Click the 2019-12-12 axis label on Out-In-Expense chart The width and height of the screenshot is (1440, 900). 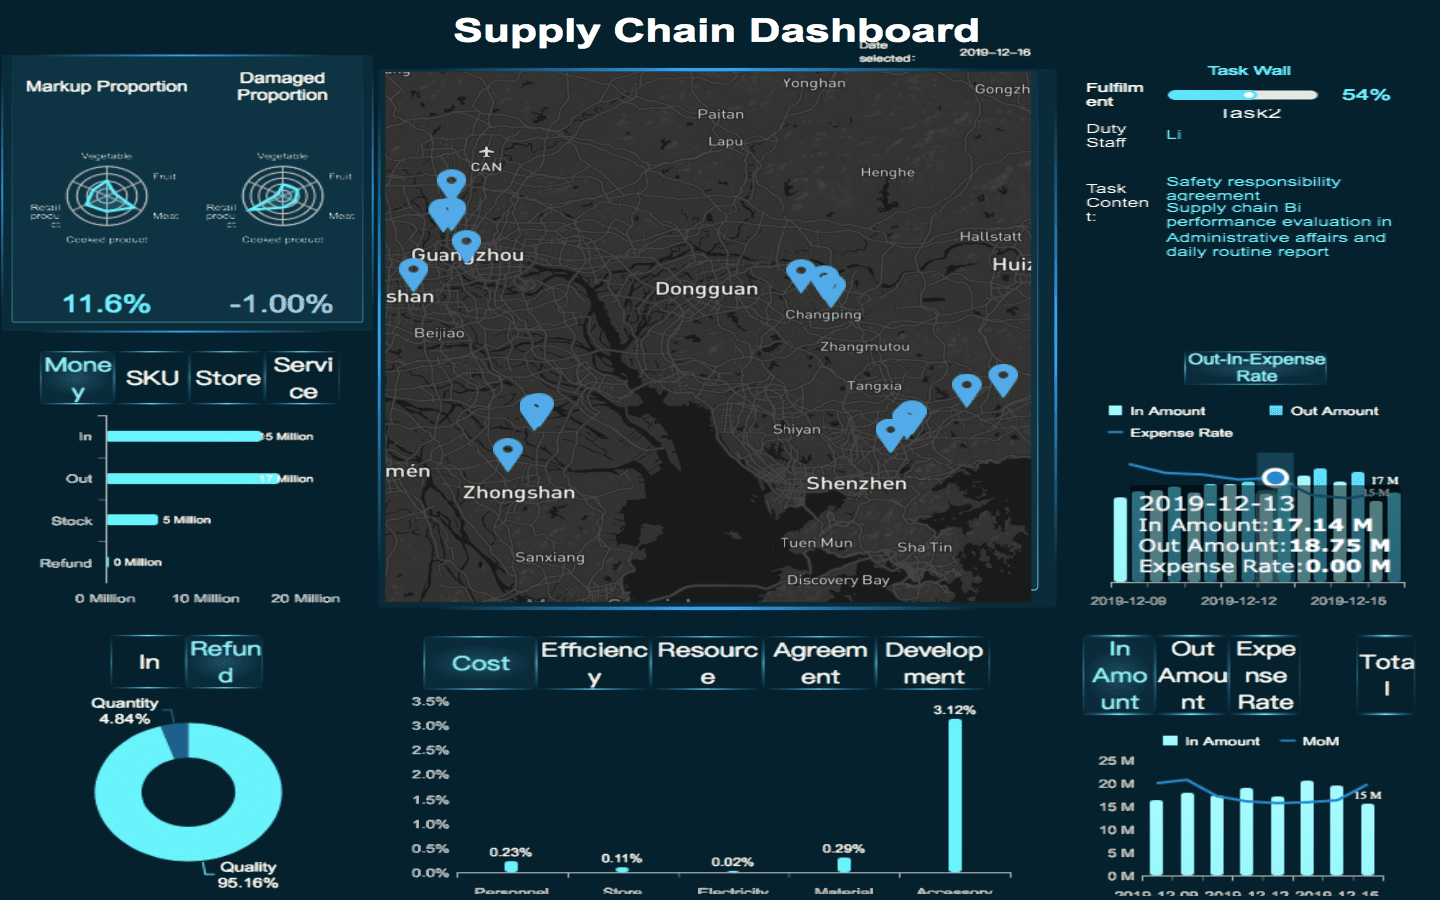point(1239,601)
